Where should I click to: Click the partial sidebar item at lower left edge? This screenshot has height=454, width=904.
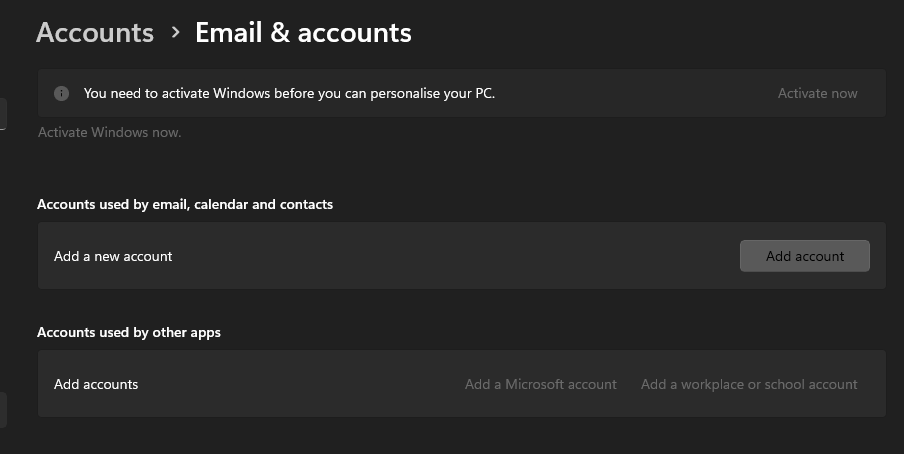tap(3, 409)
